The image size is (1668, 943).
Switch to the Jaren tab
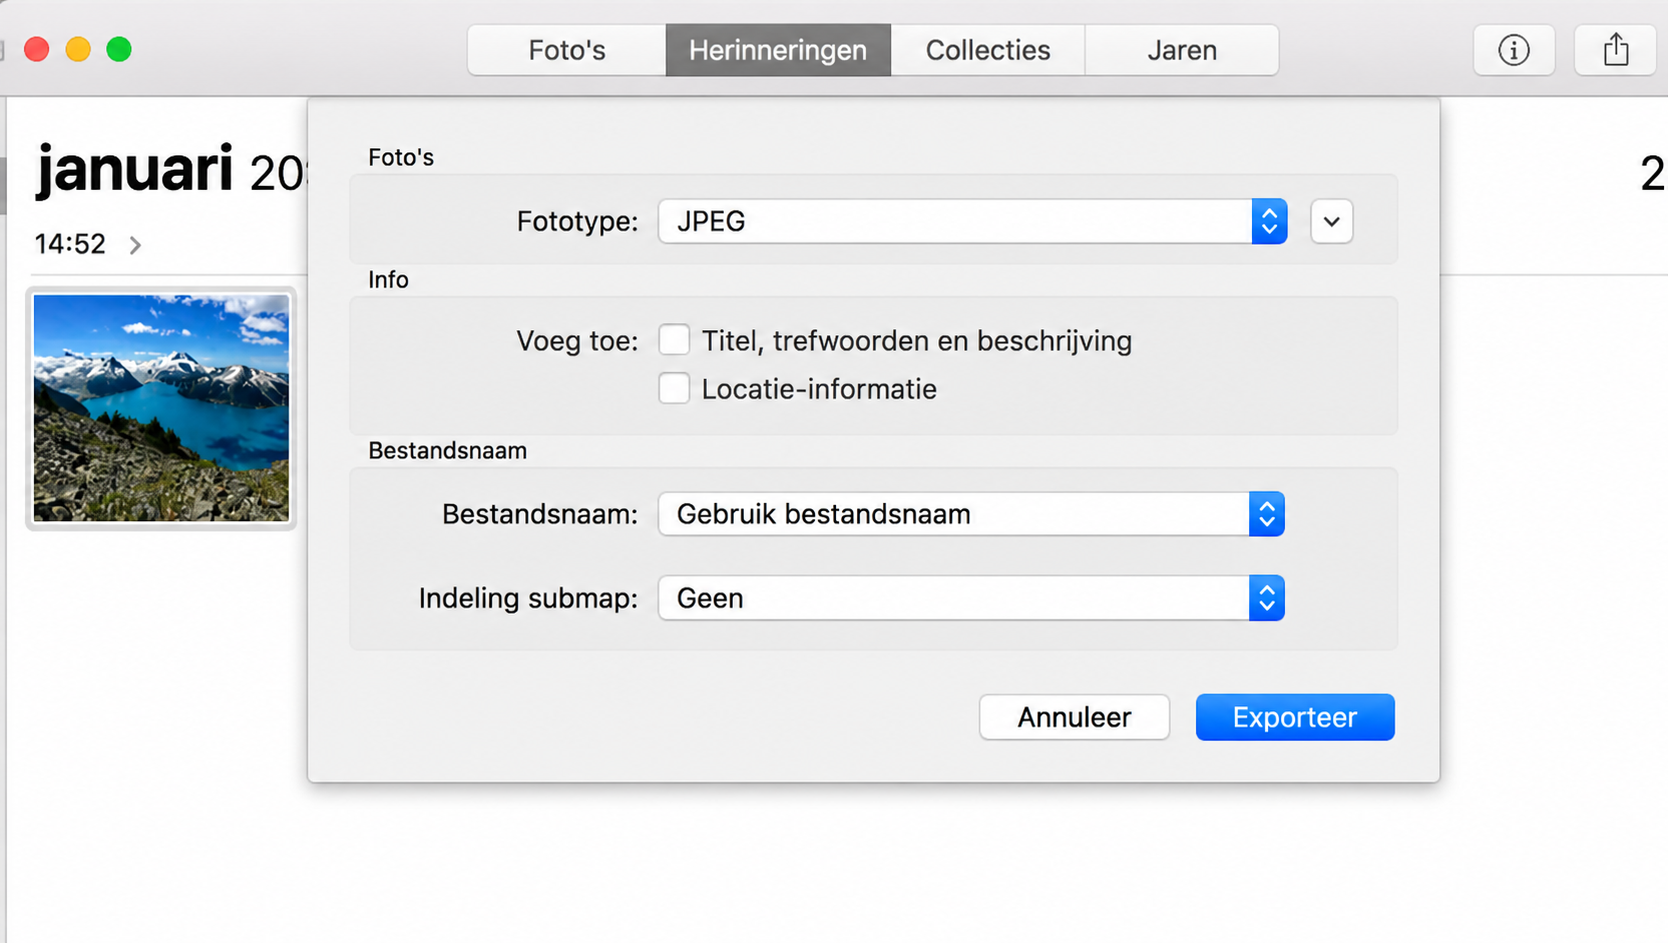click(1182, 50)
